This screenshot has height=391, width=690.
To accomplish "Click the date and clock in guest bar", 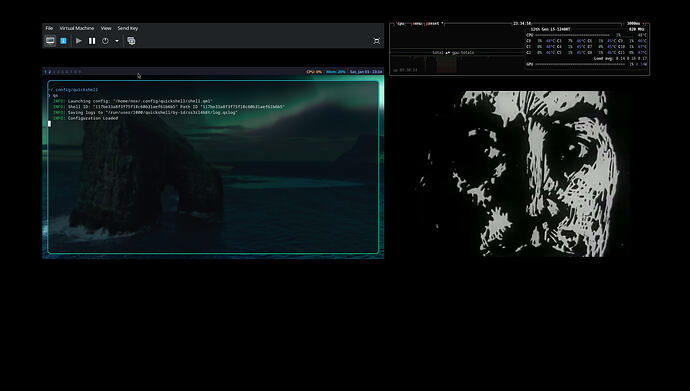I will tap(366, 72).
